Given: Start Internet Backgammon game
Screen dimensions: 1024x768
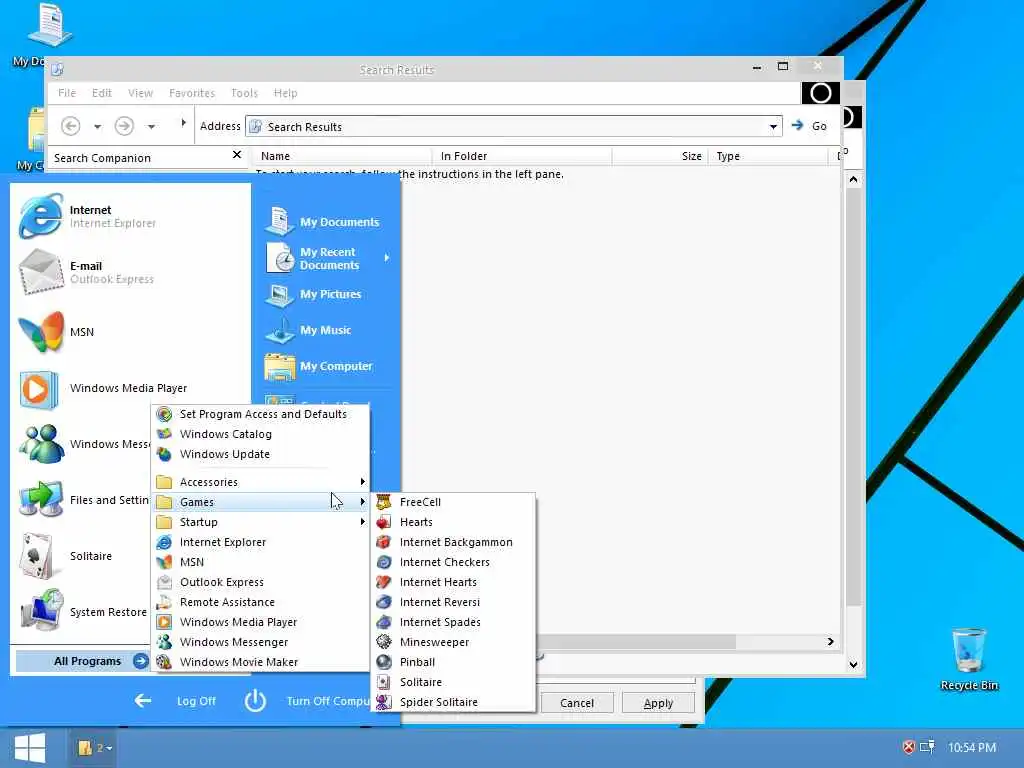Looking at the screenshot, I should (453, 542).
